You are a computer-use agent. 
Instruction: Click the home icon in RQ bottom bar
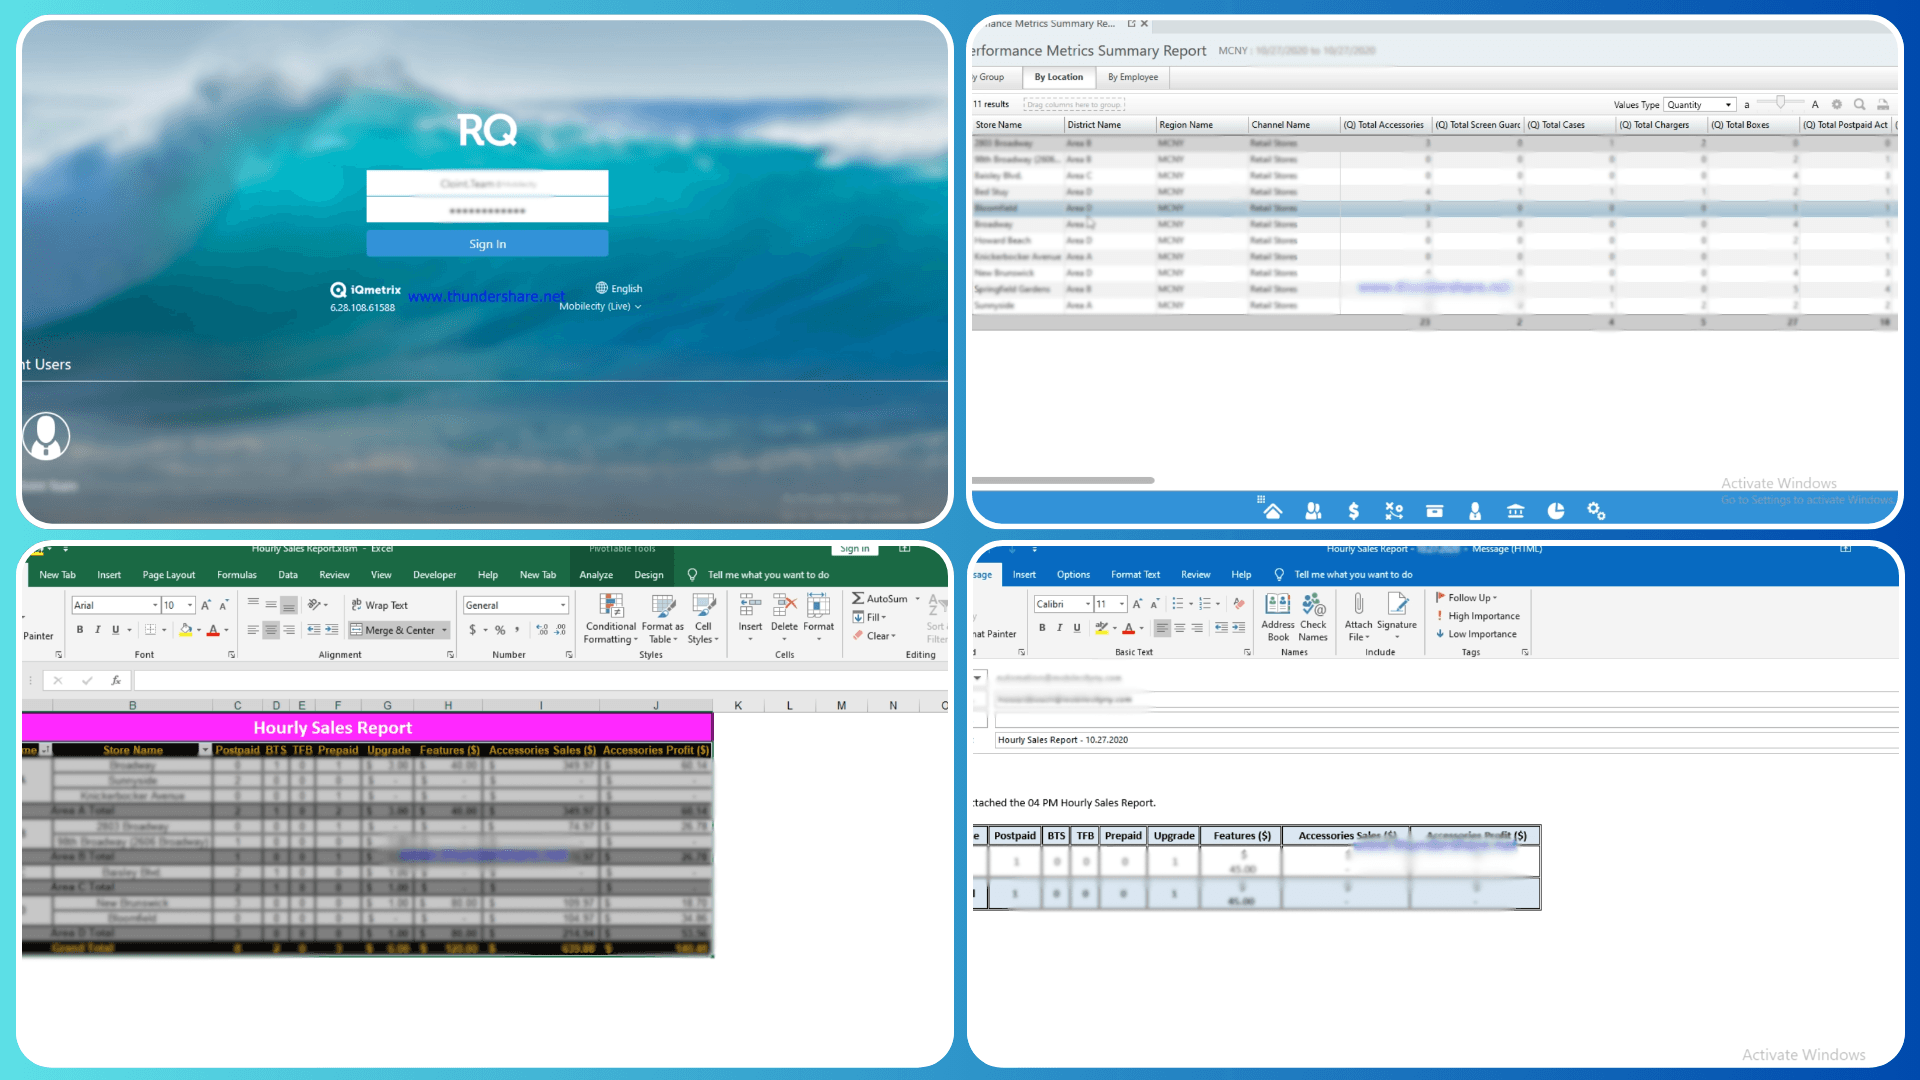(x=1272, y=511)
